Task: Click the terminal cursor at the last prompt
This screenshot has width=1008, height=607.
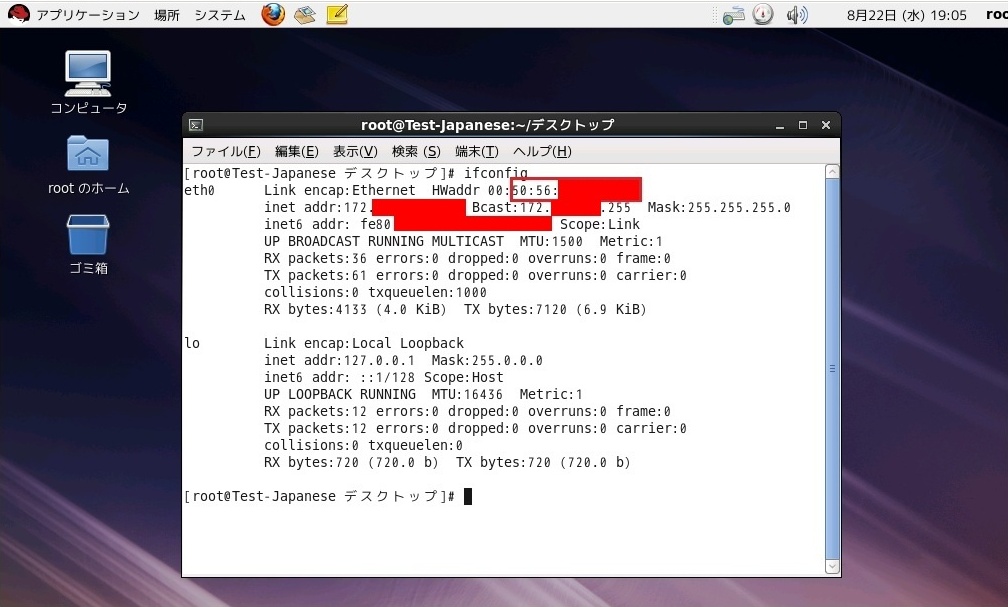Action: 468,496
